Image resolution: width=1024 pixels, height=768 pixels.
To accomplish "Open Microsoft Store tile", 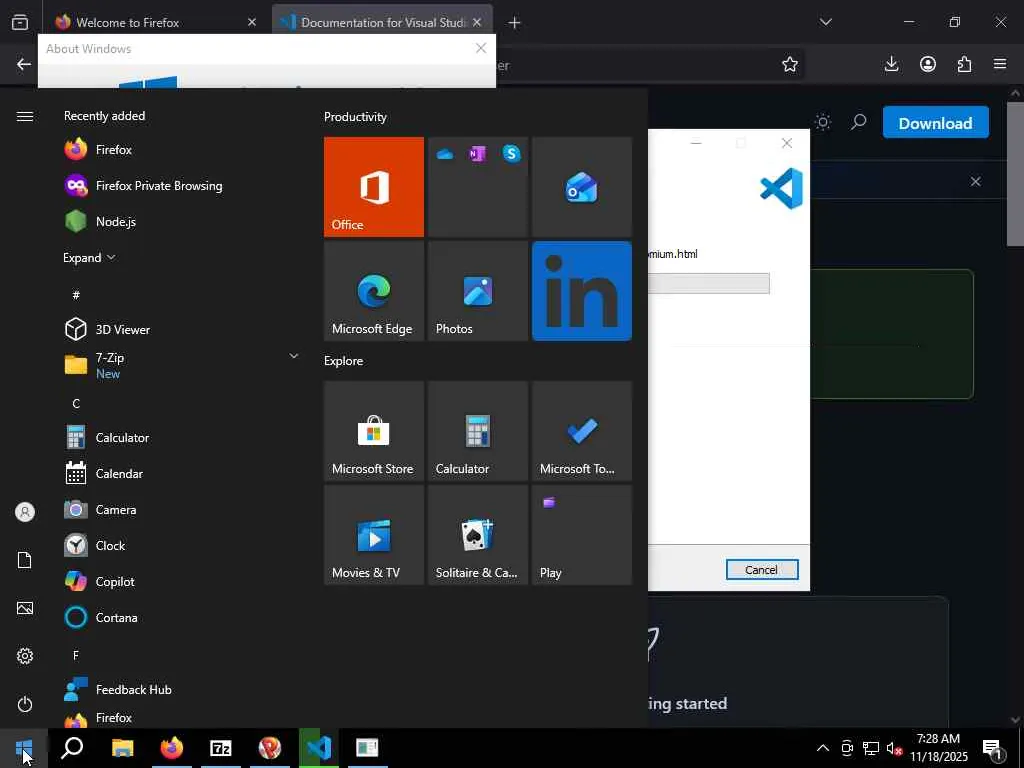I will (374, 431).
